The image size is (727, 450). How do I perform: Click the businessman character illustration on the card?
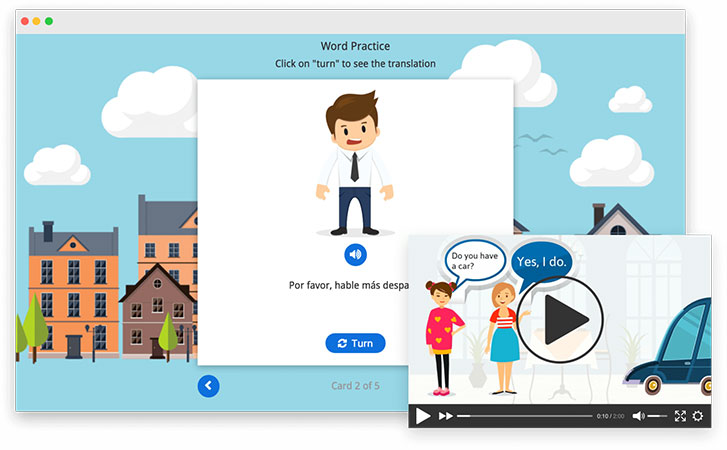(x=354, y=163)
